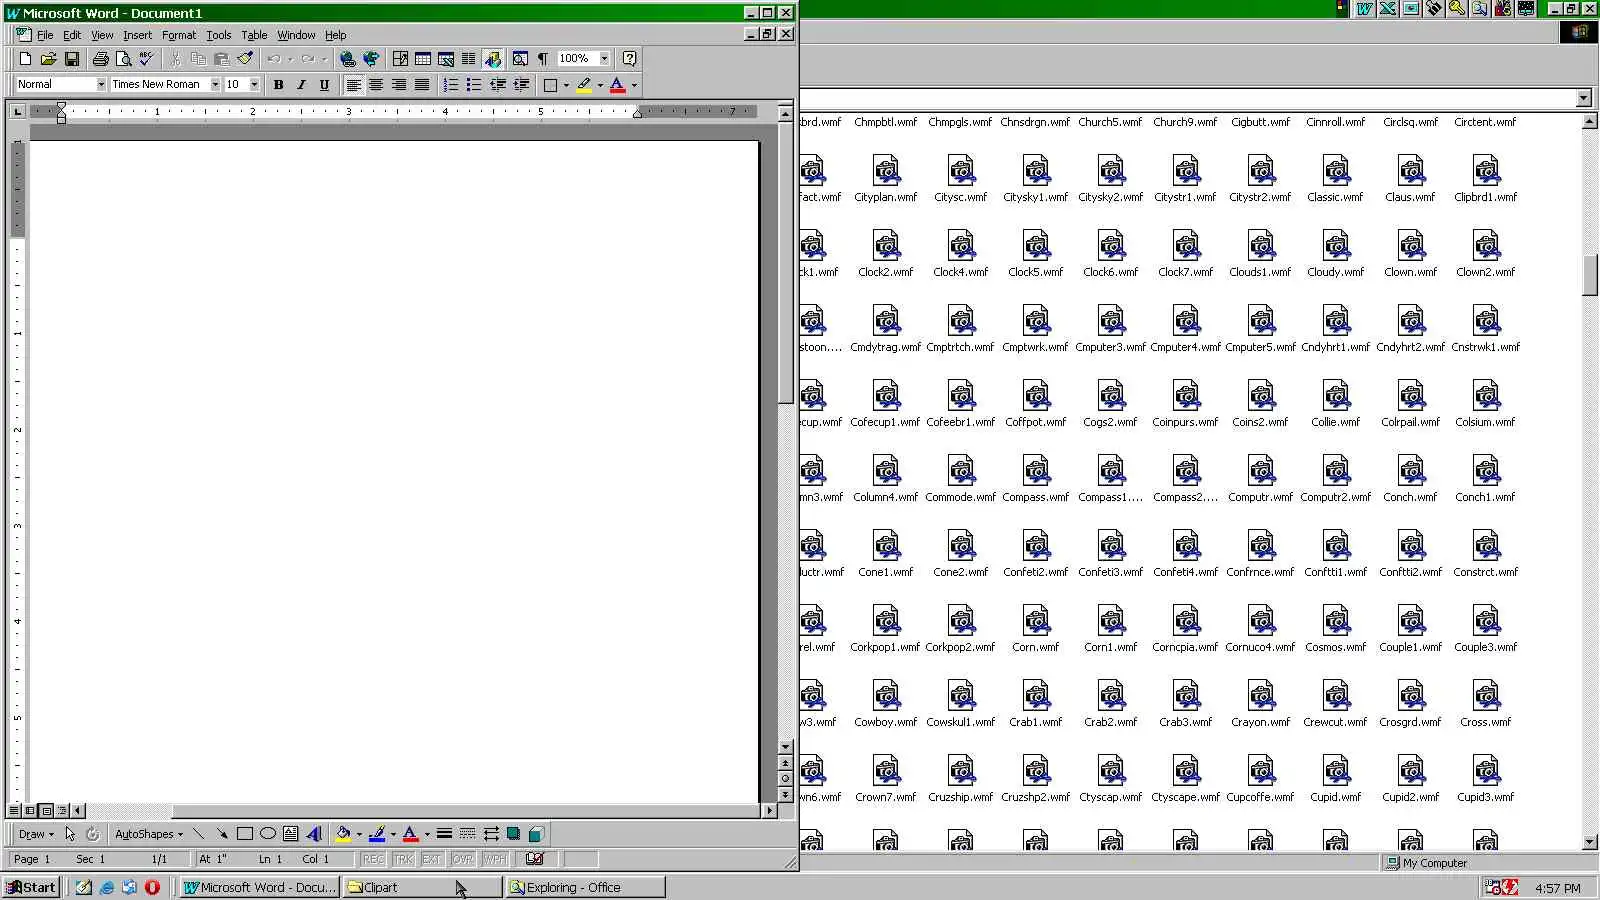Open the Format menu

pyautogui.click(x=179, y=35)
